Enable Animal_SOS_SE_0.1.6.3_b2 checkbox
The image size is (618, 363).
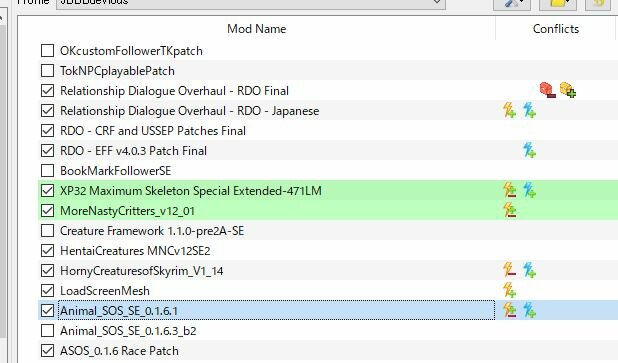[x=47, y=331]
